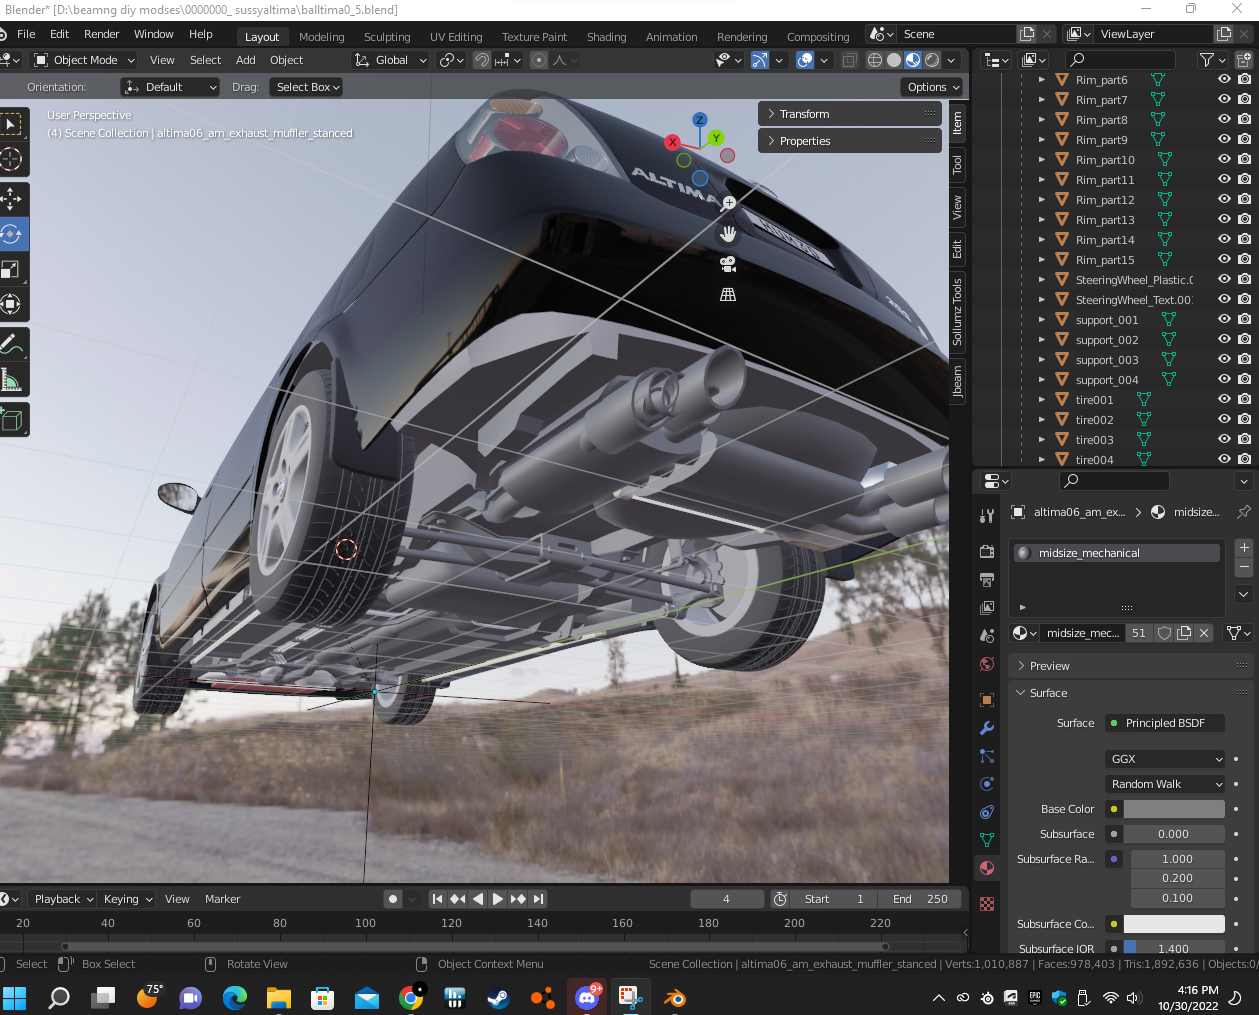Select the Scale tool
Image resolution: width=1259 pixels, height=1015 pixels.
pos(11,270)
